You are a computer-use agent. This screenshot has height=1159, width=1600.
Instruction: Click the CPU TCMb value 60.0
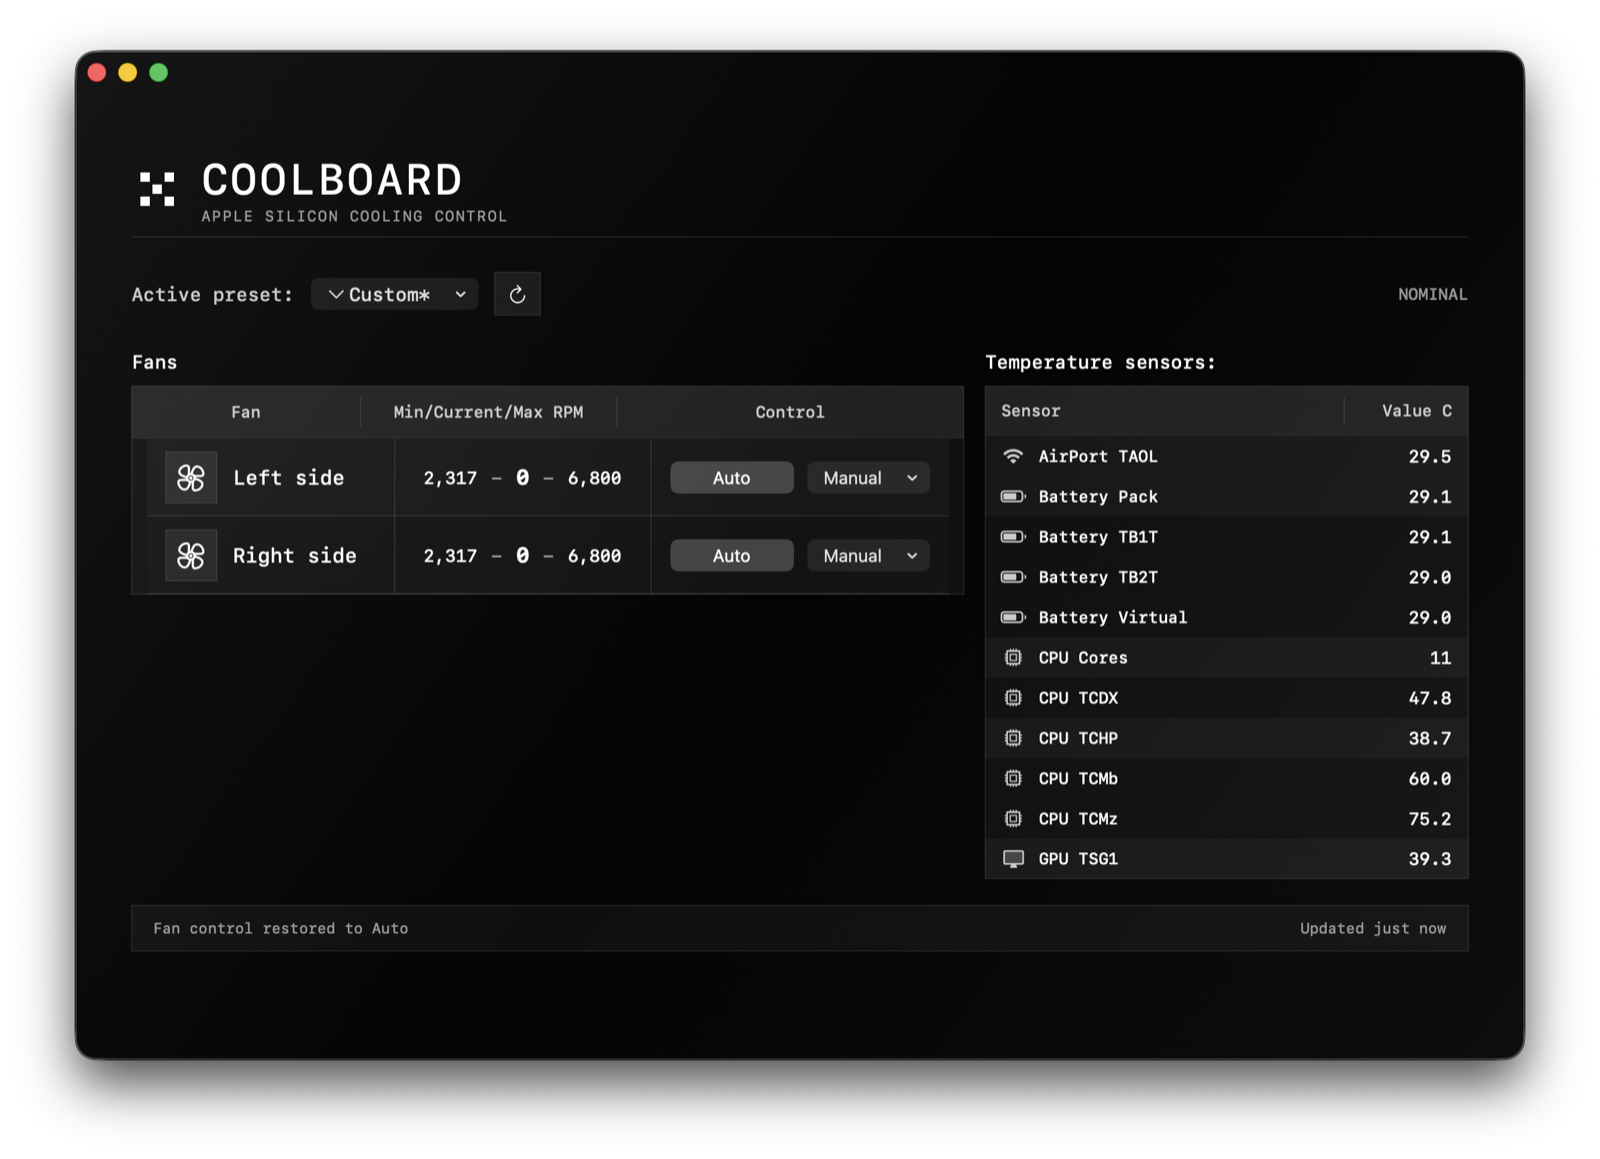coord(1430,778)
